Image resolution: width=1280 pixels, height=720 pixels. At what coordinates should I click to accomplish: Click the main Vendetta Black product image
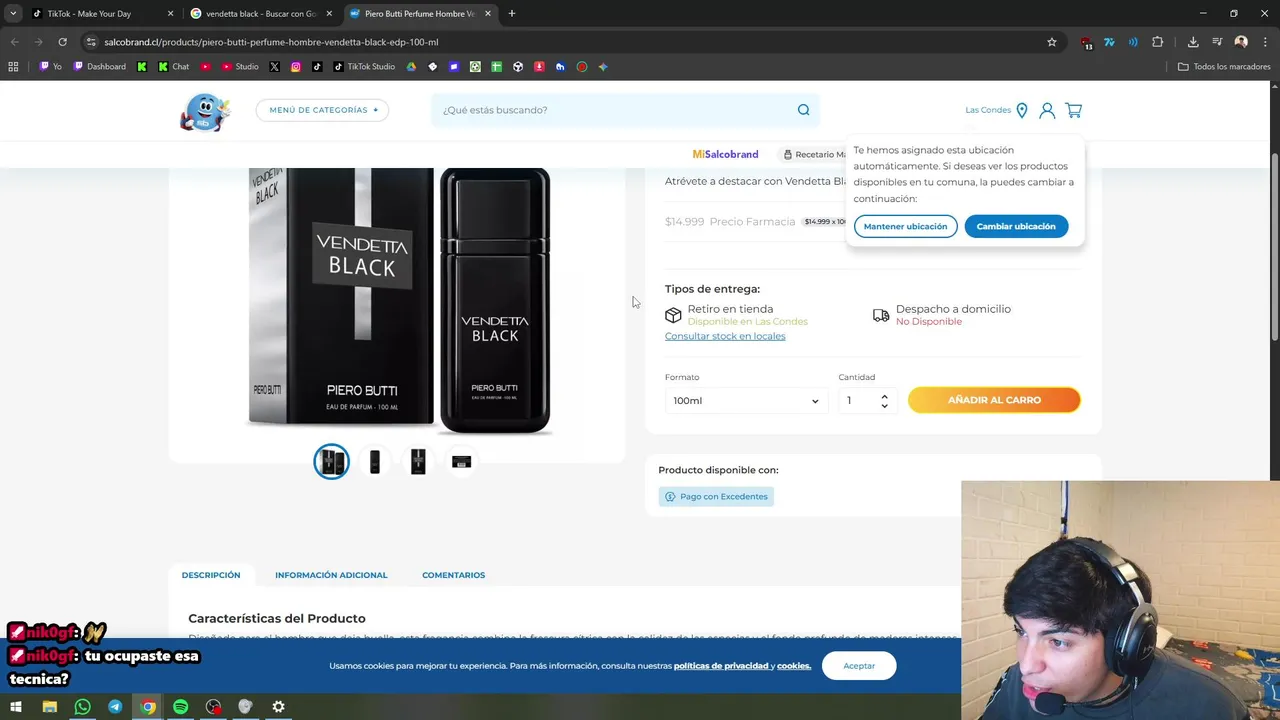399,300
